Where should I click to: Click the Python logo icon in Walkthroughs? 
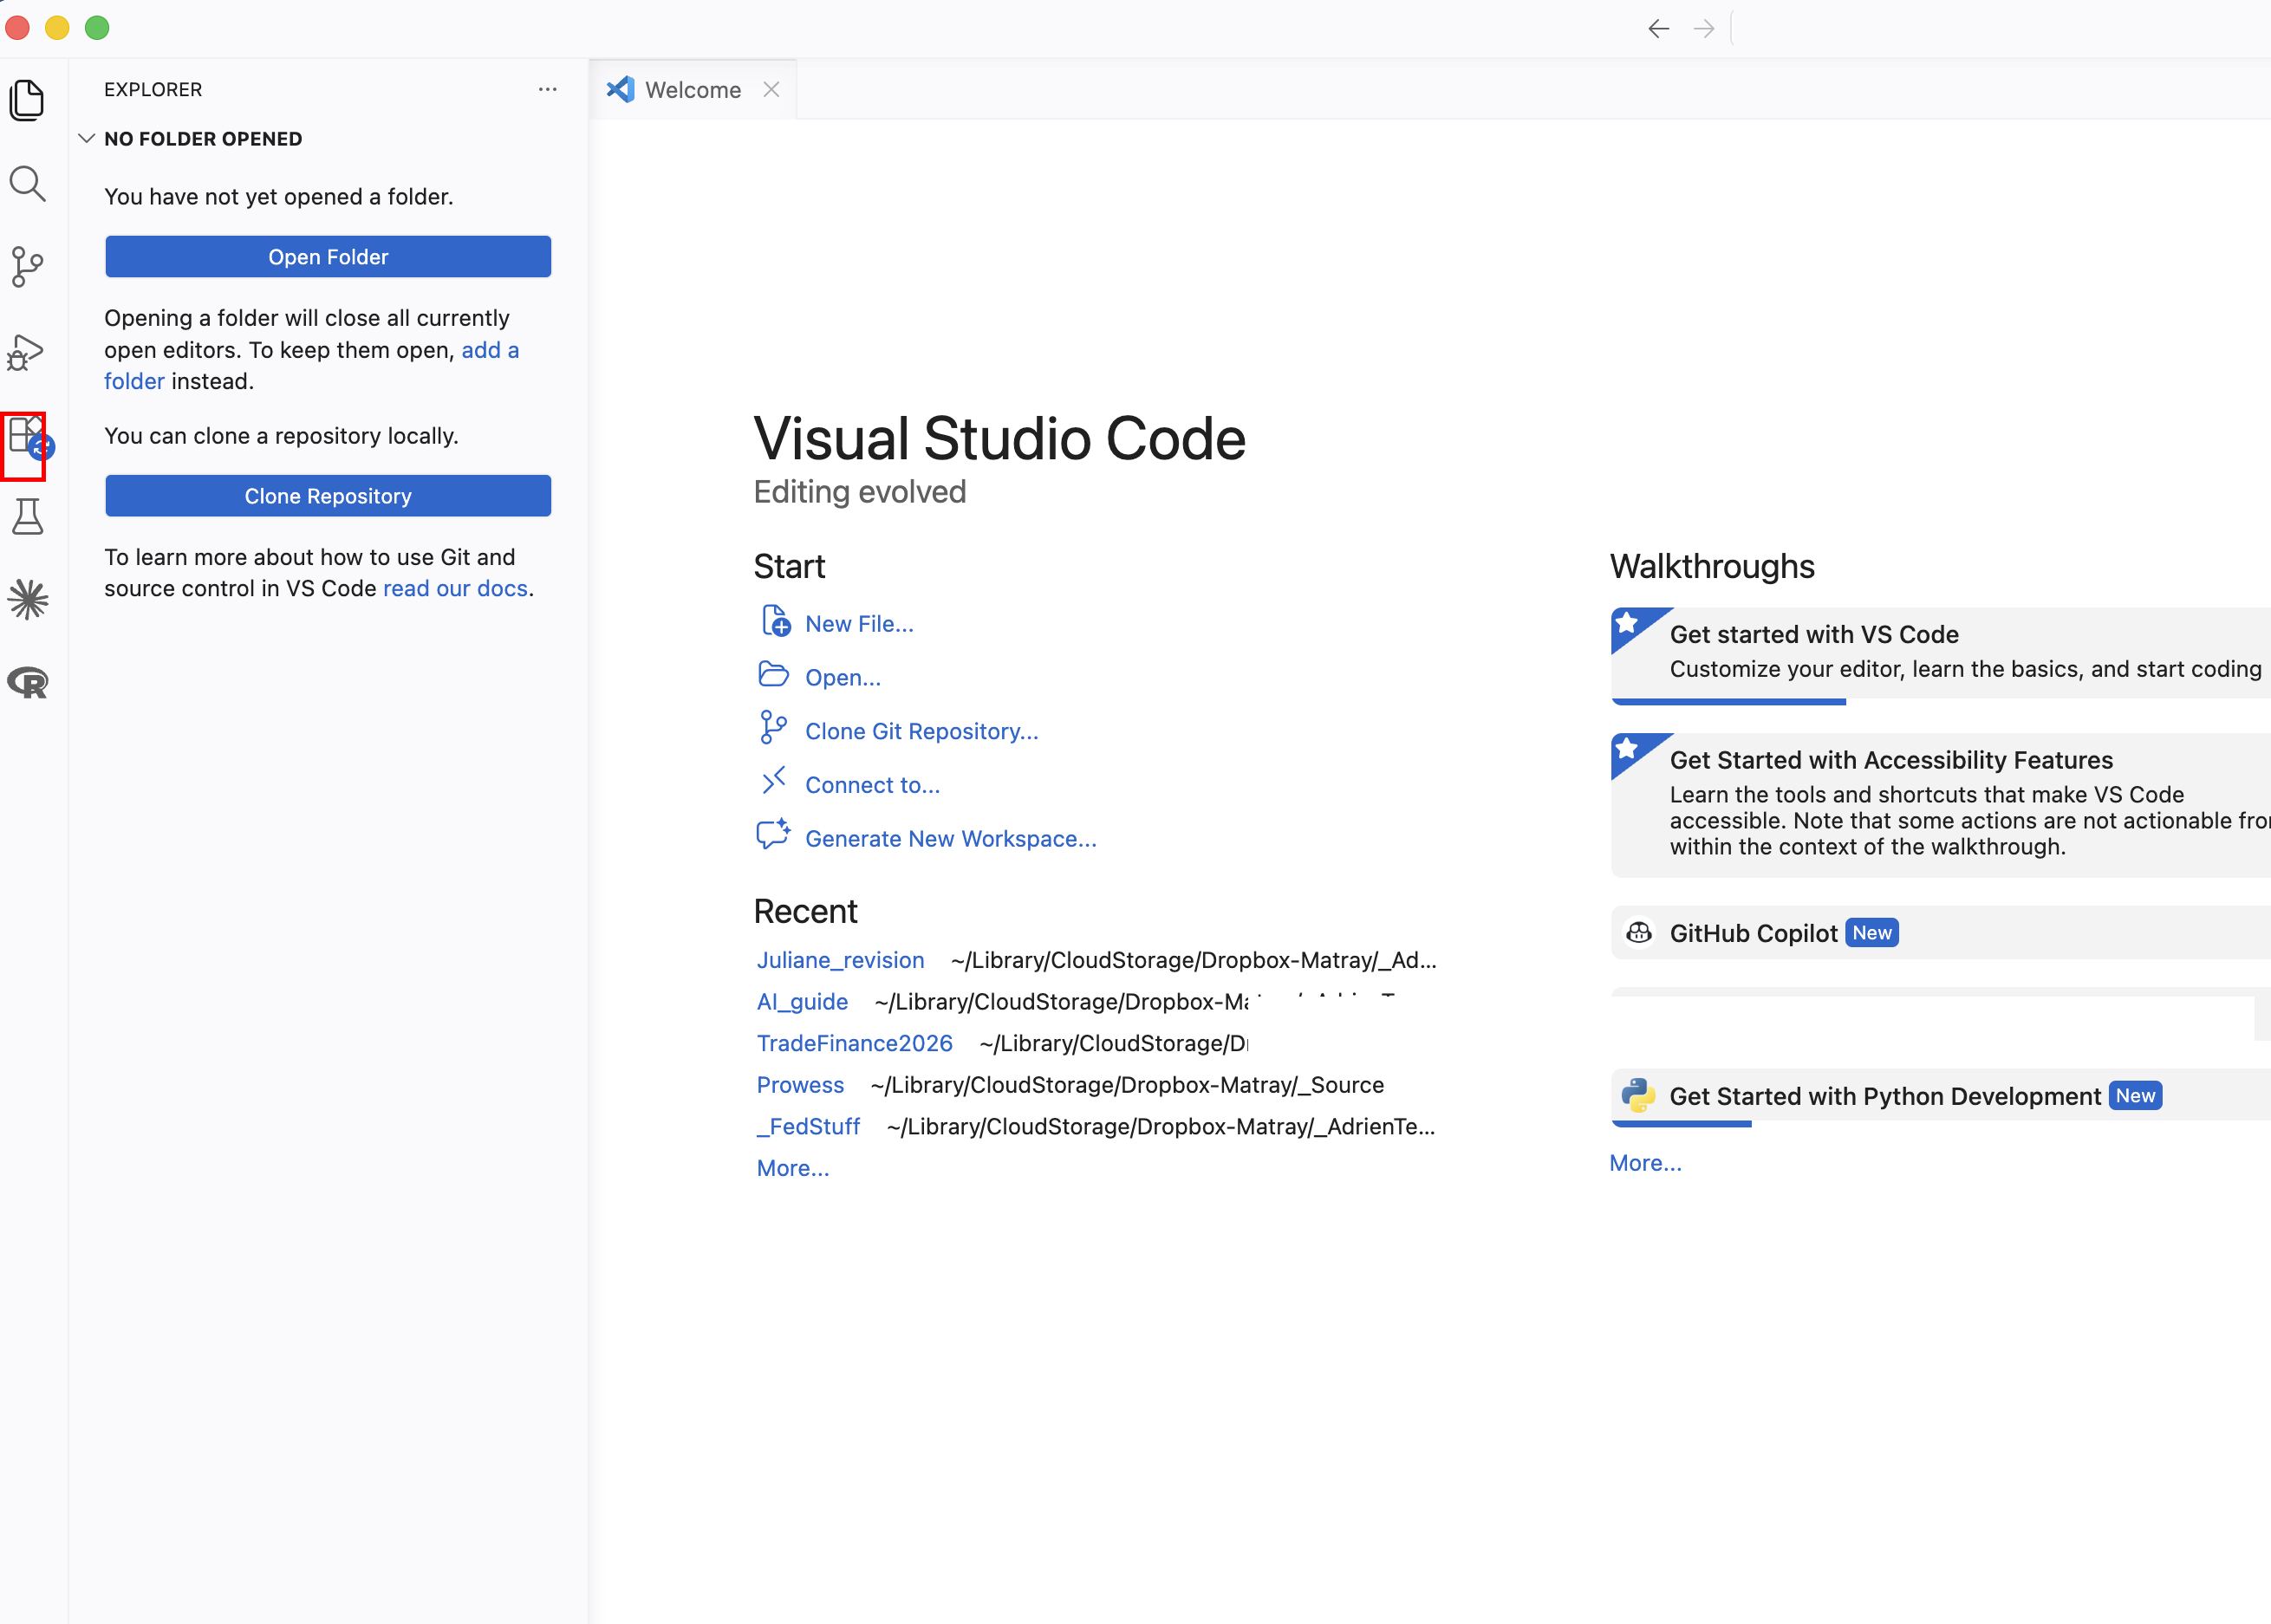[1638, 1096]
